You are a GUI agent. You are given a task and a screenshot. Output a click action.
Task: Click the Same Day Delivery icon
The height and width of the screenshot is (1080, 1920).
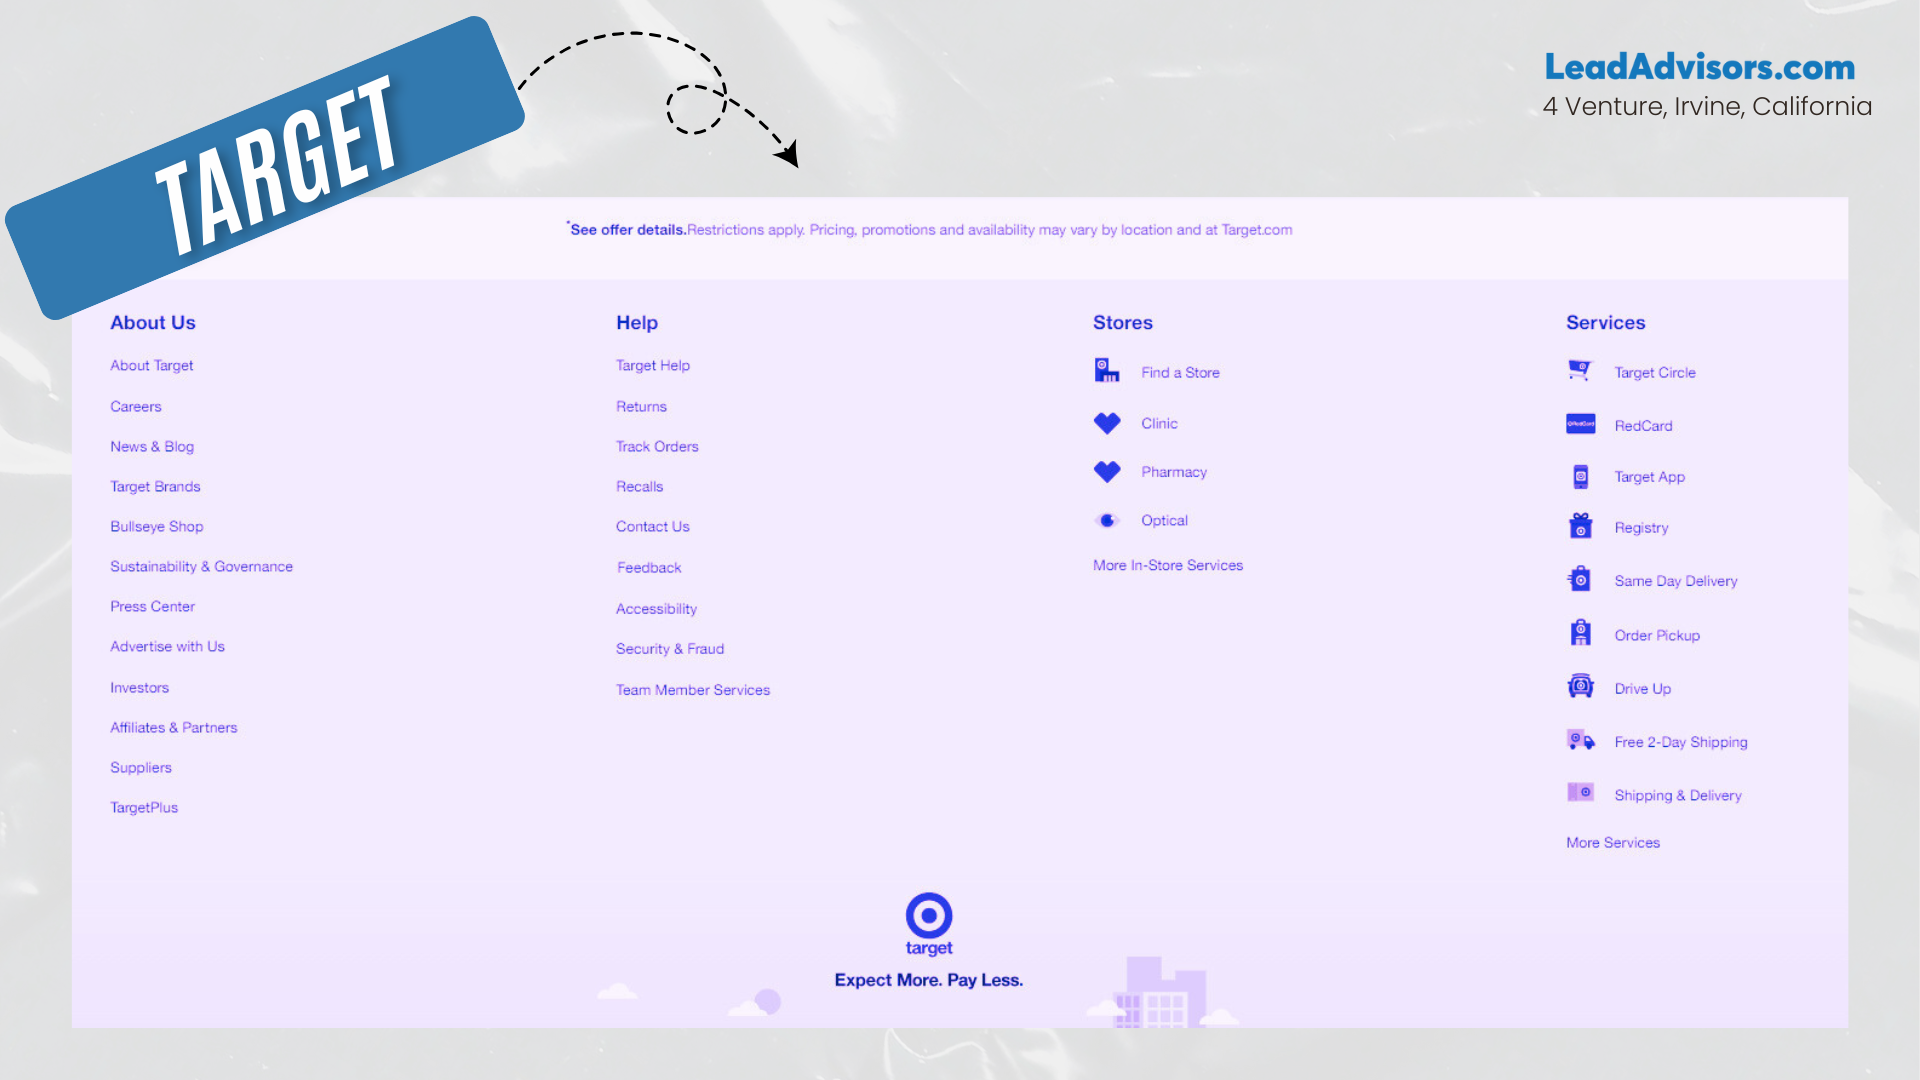[1580, 579]
